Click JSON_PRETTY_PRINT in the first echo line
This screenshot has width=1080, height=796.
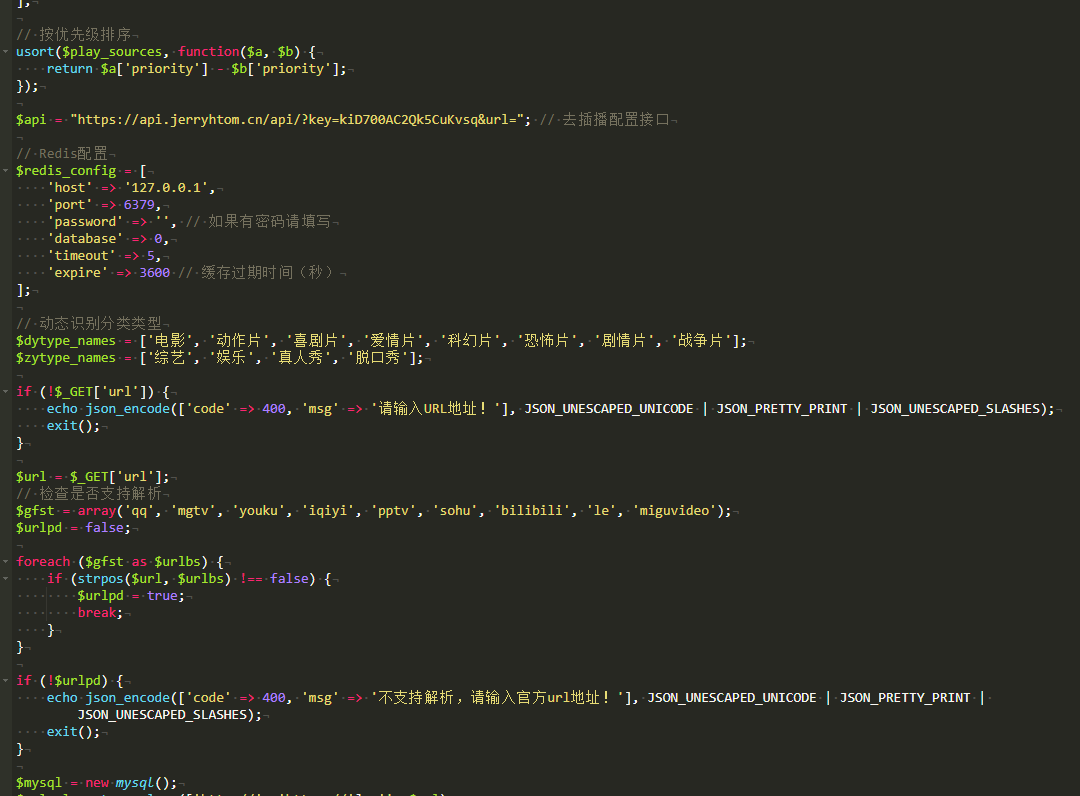(781, 409)
